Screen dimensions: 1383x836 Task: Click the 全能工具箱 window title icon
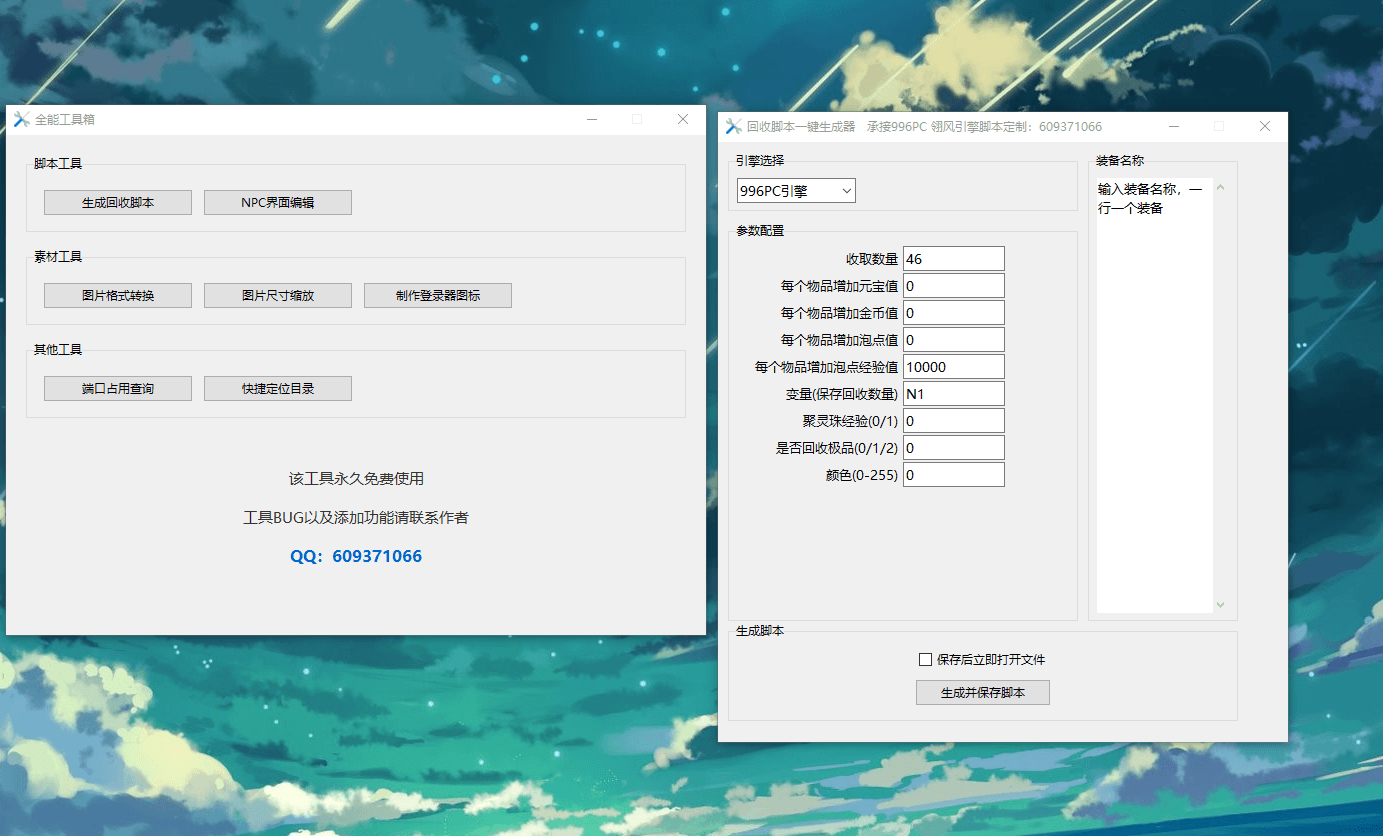pos(21,119)
